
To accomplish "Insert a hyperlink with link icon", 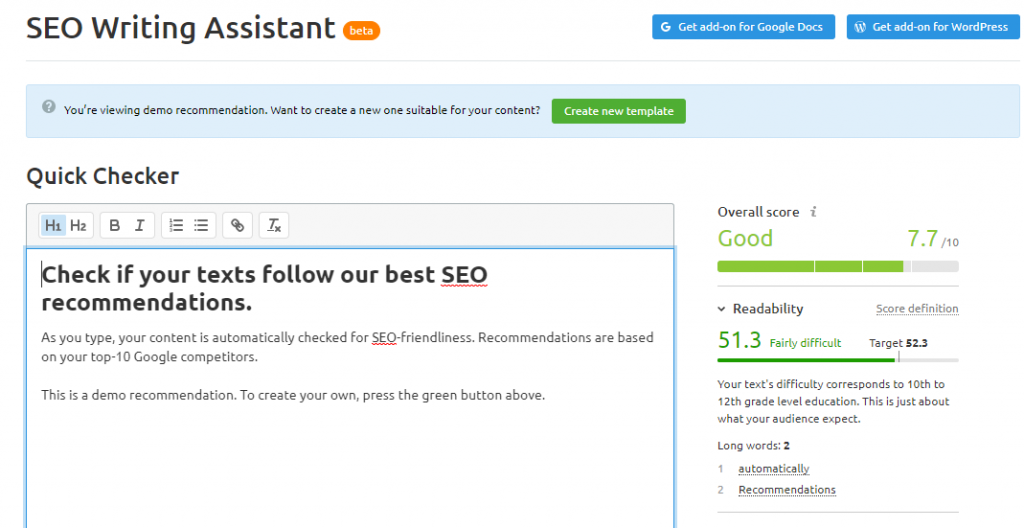I will [238, 225].
